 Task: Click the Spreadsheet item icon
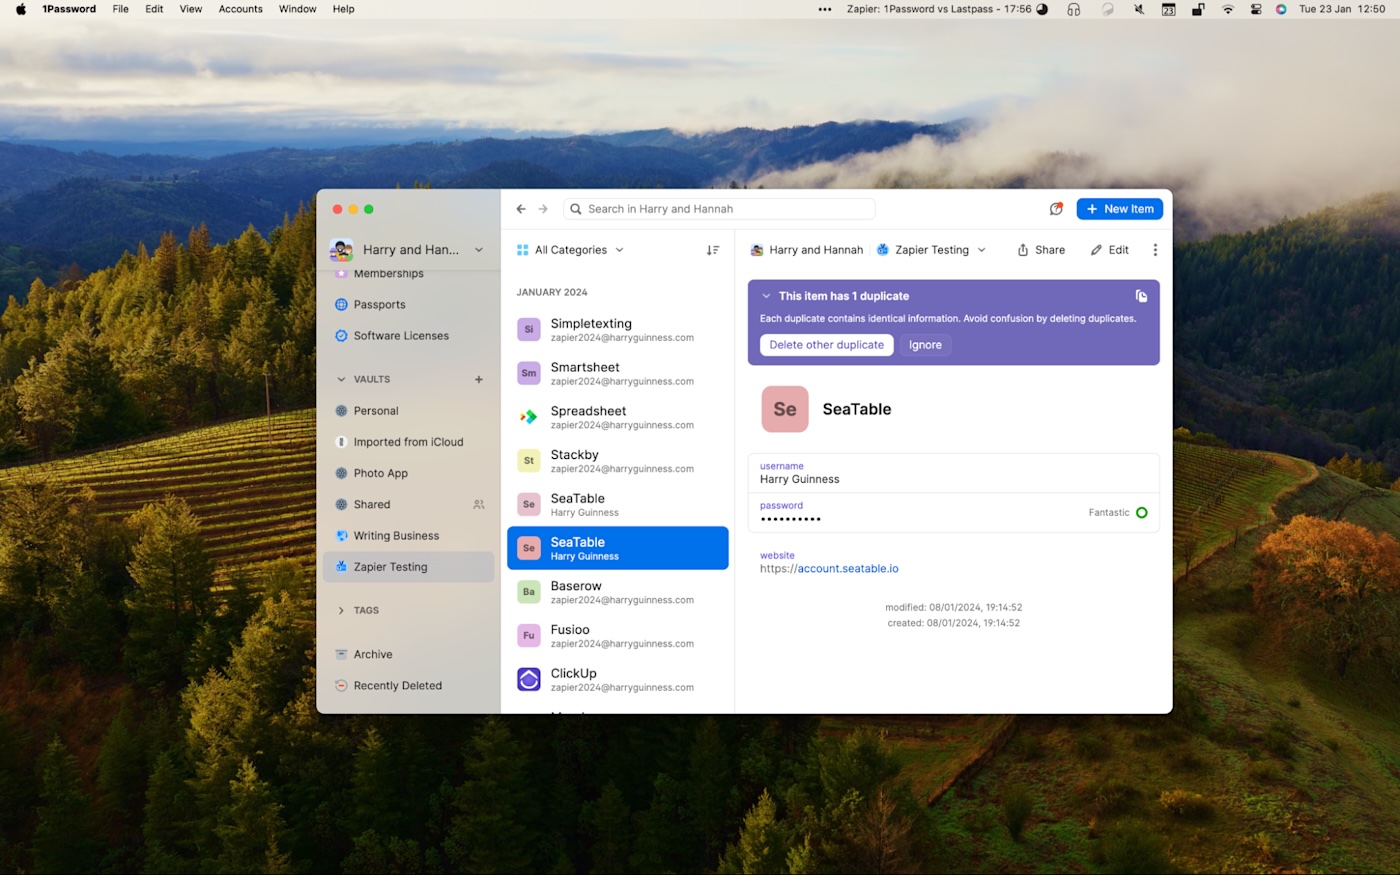529,417
